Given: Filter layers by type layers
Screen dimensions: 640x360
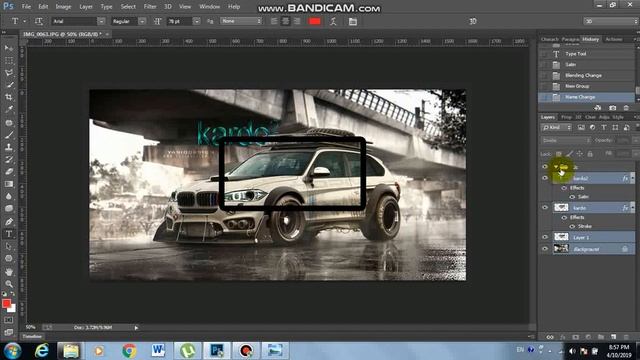Looking at the screenshot, I should tap(604, 128).
